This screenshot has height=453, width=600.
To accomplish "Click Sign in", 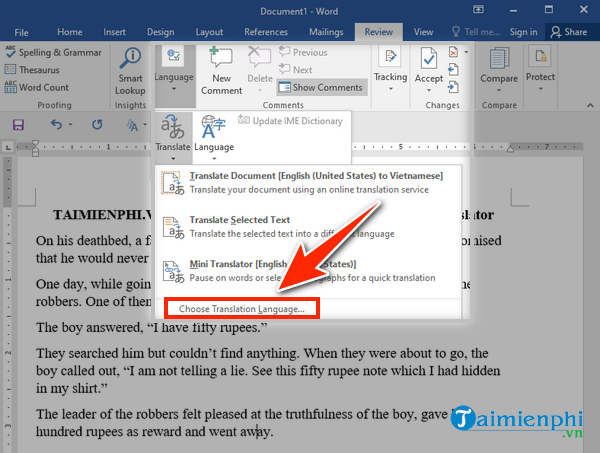I will click(x=523, y=32).
